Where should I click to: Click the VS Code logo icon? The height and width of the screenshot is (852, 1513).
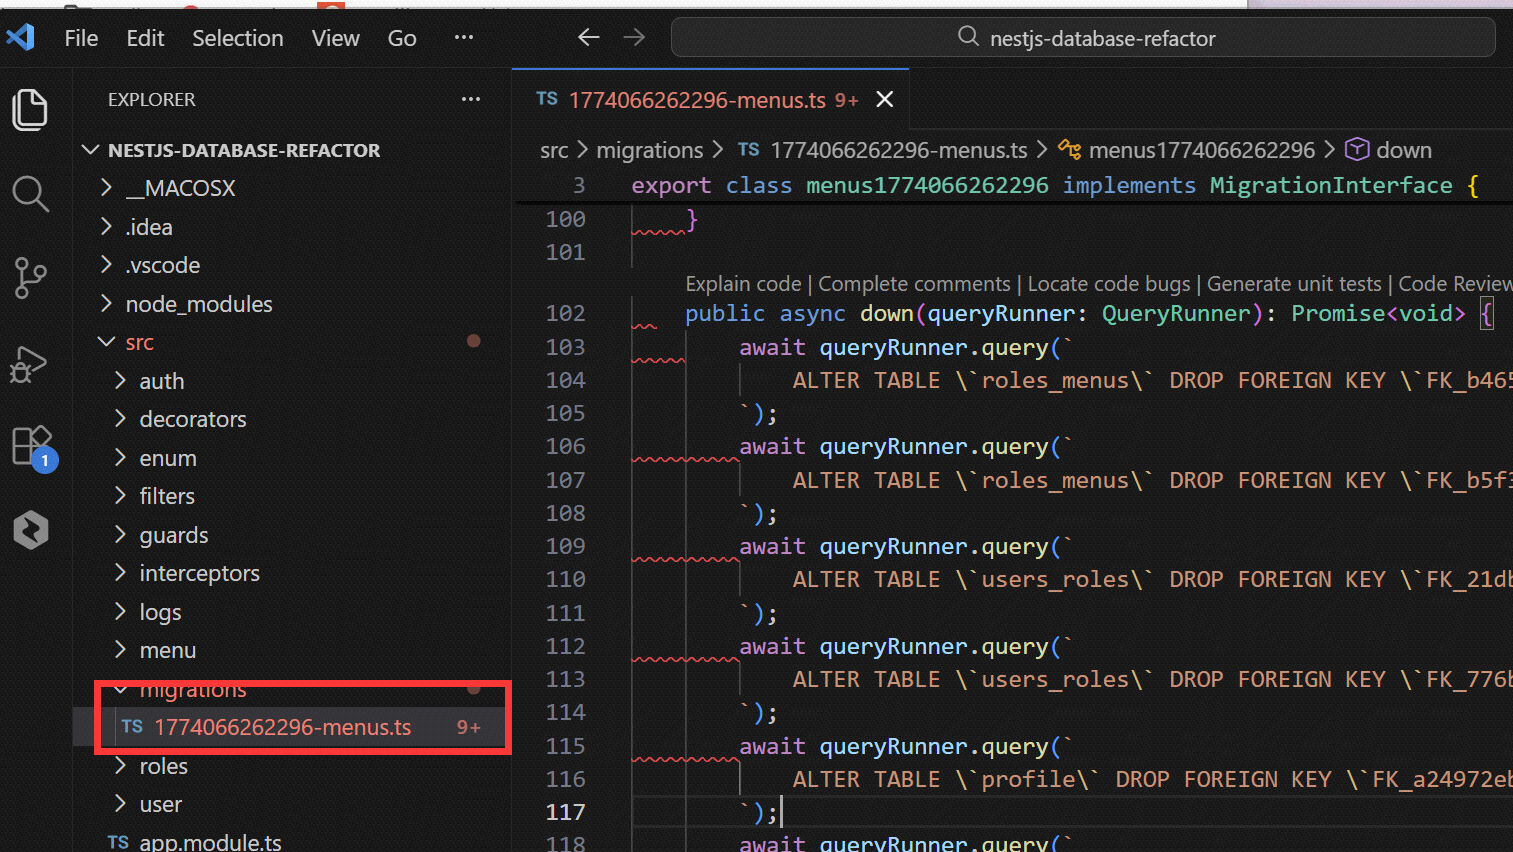[x=20, y=38]
